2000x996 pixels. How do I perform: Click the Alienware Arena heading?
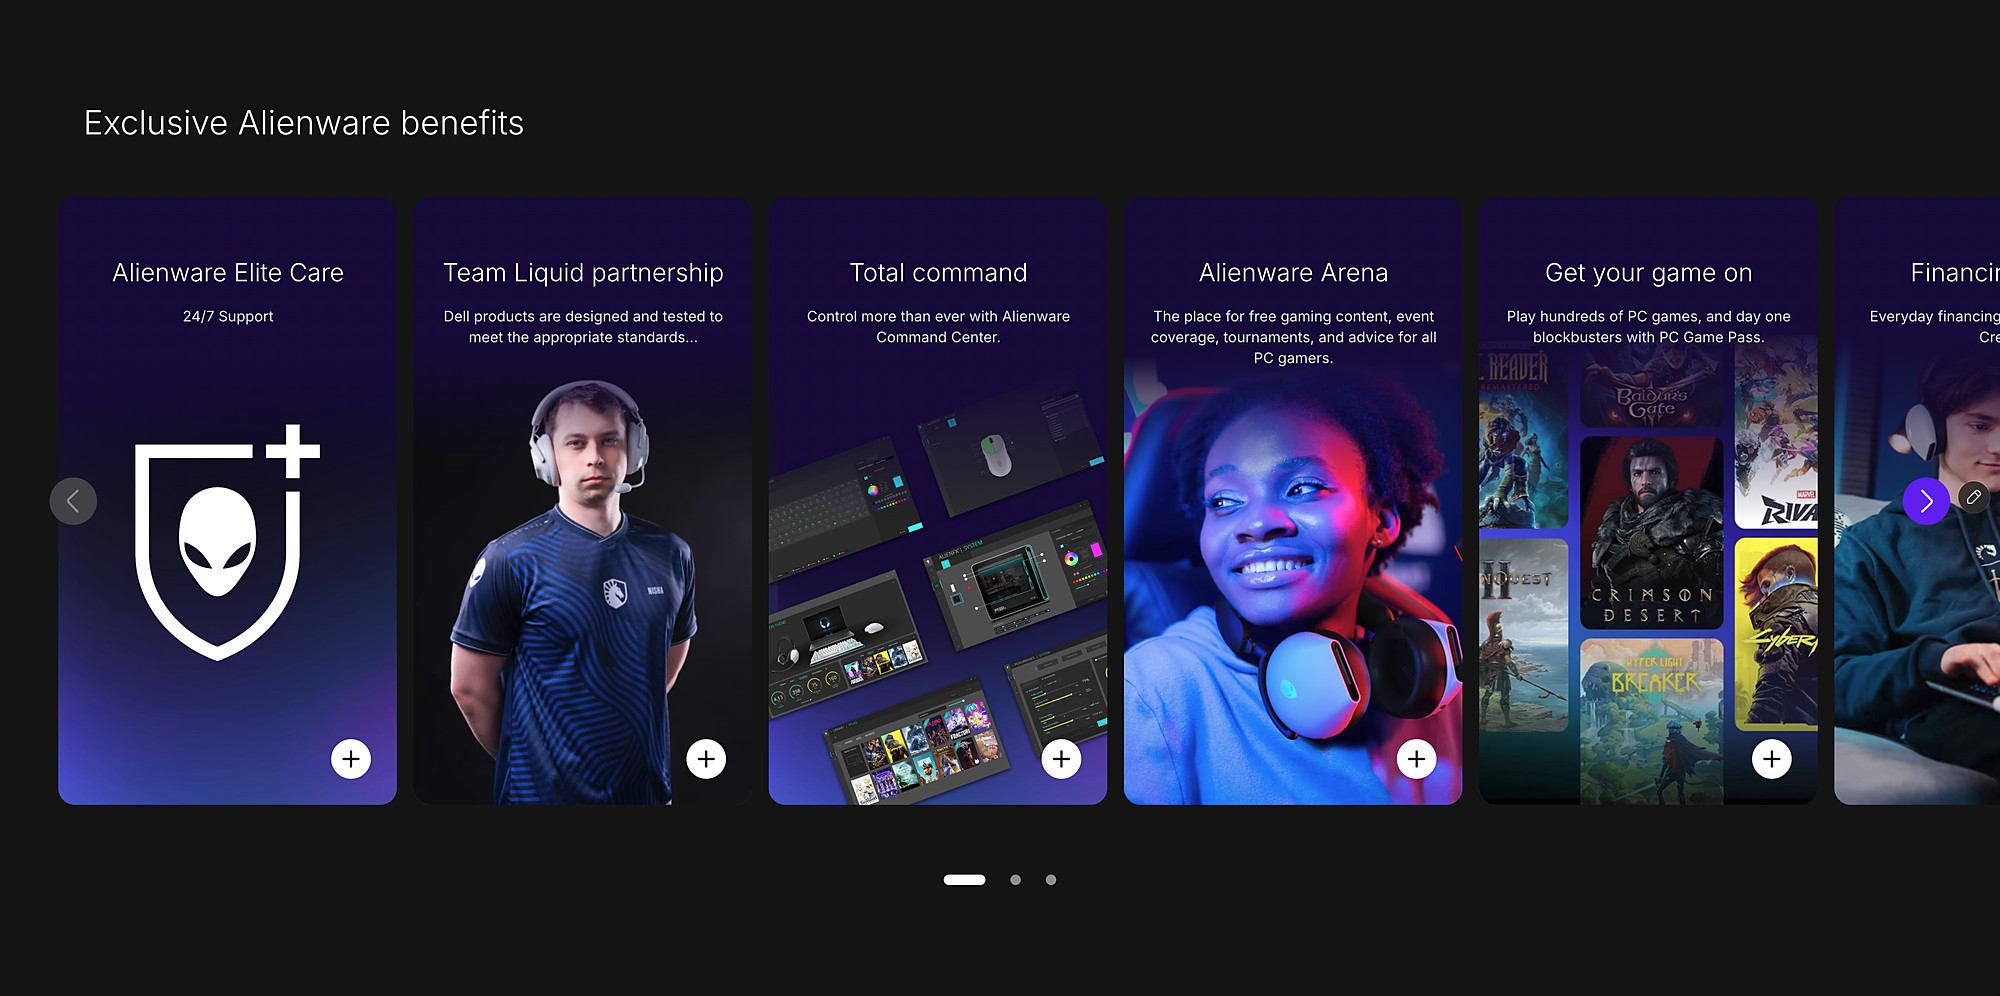coord(1293,273)
